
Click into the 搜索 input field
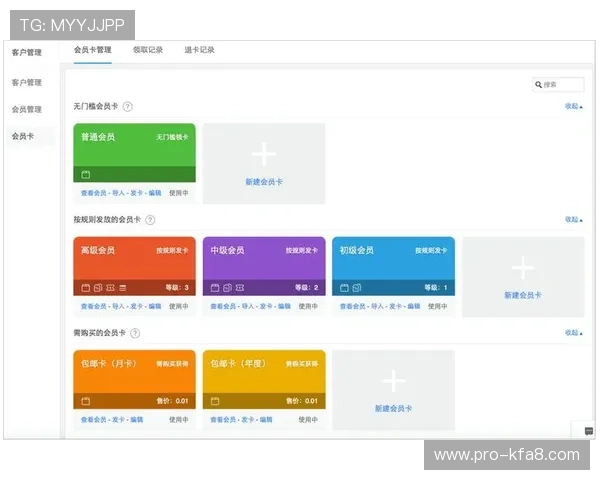[558, 85]
